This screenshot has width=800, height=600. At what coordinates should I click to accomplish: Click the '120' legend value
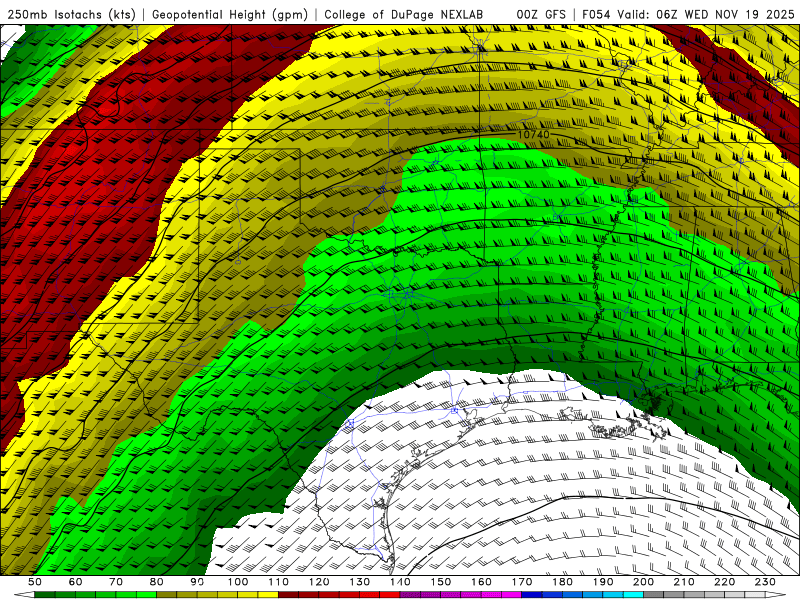tap(319, 582)
